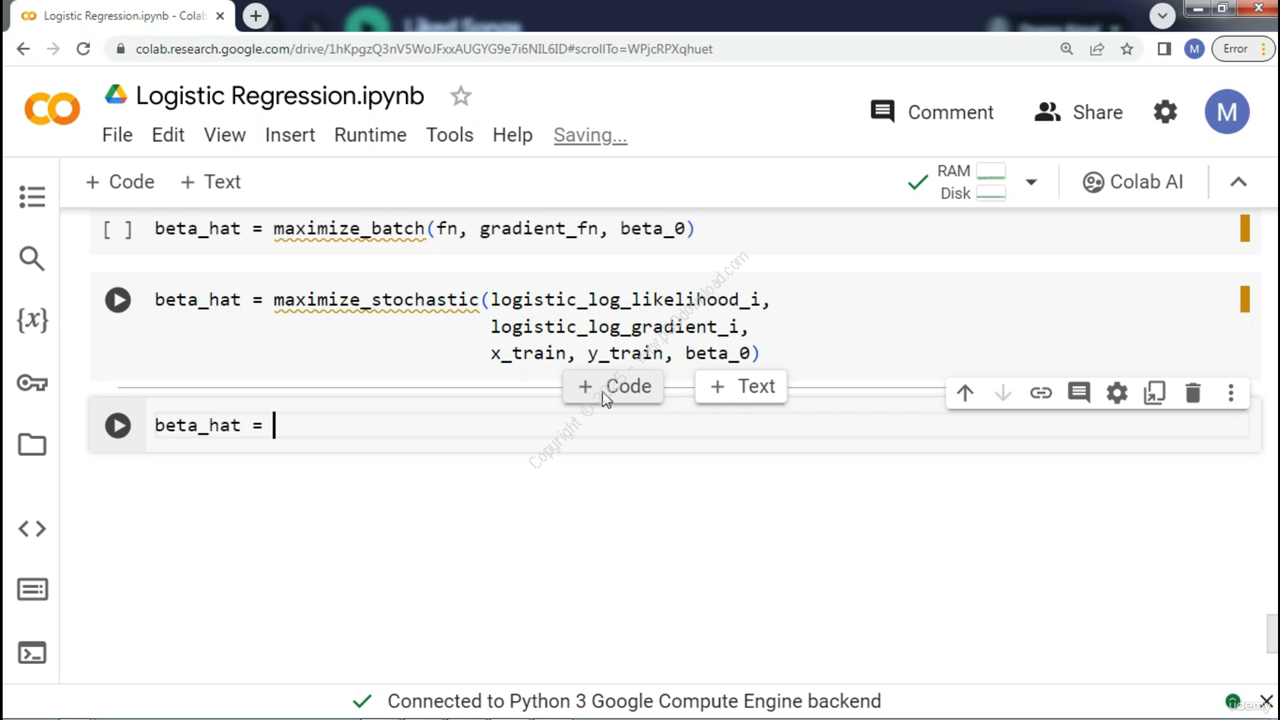Open the Code snippets panel
Screen dimensions: 1280x720
coord(32,528)
